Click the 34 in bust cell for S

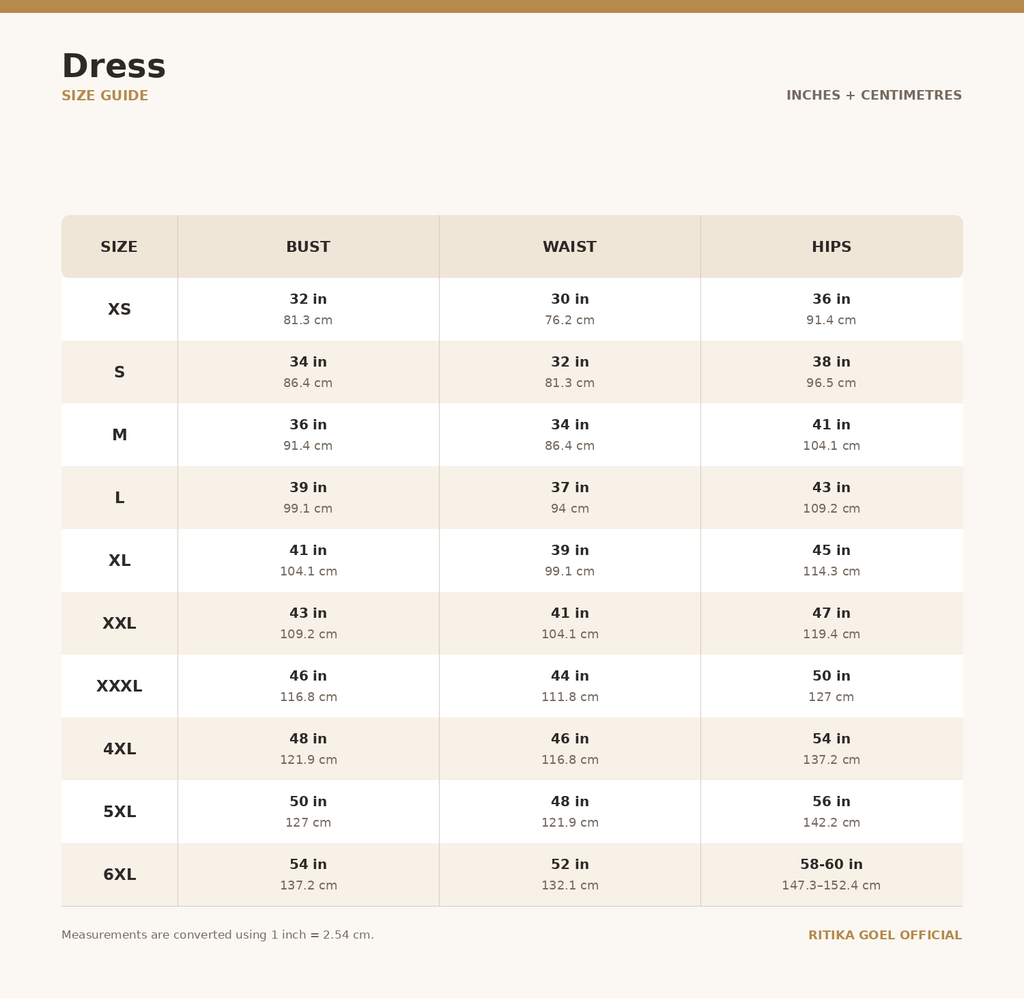pos(308,372)
